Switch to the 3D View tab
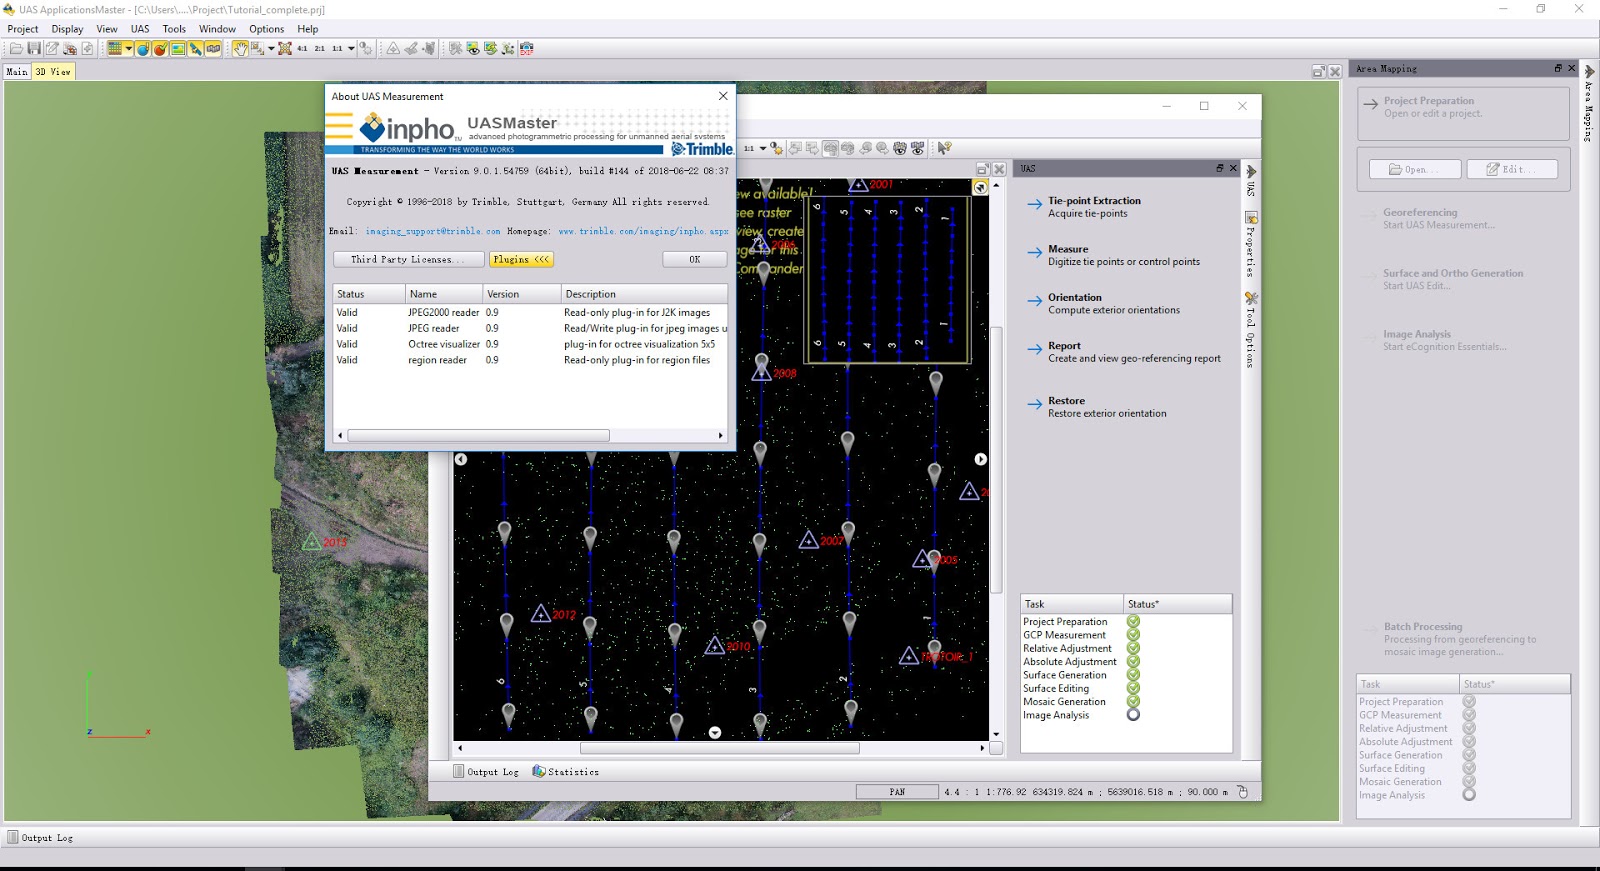The image size is (1600, 871). (x=53, y=71)
